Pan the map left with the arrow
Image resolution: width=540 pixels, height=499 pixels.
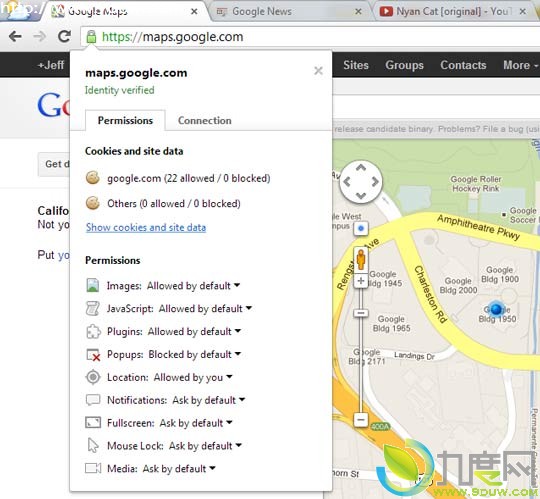(x=347, y=182)
